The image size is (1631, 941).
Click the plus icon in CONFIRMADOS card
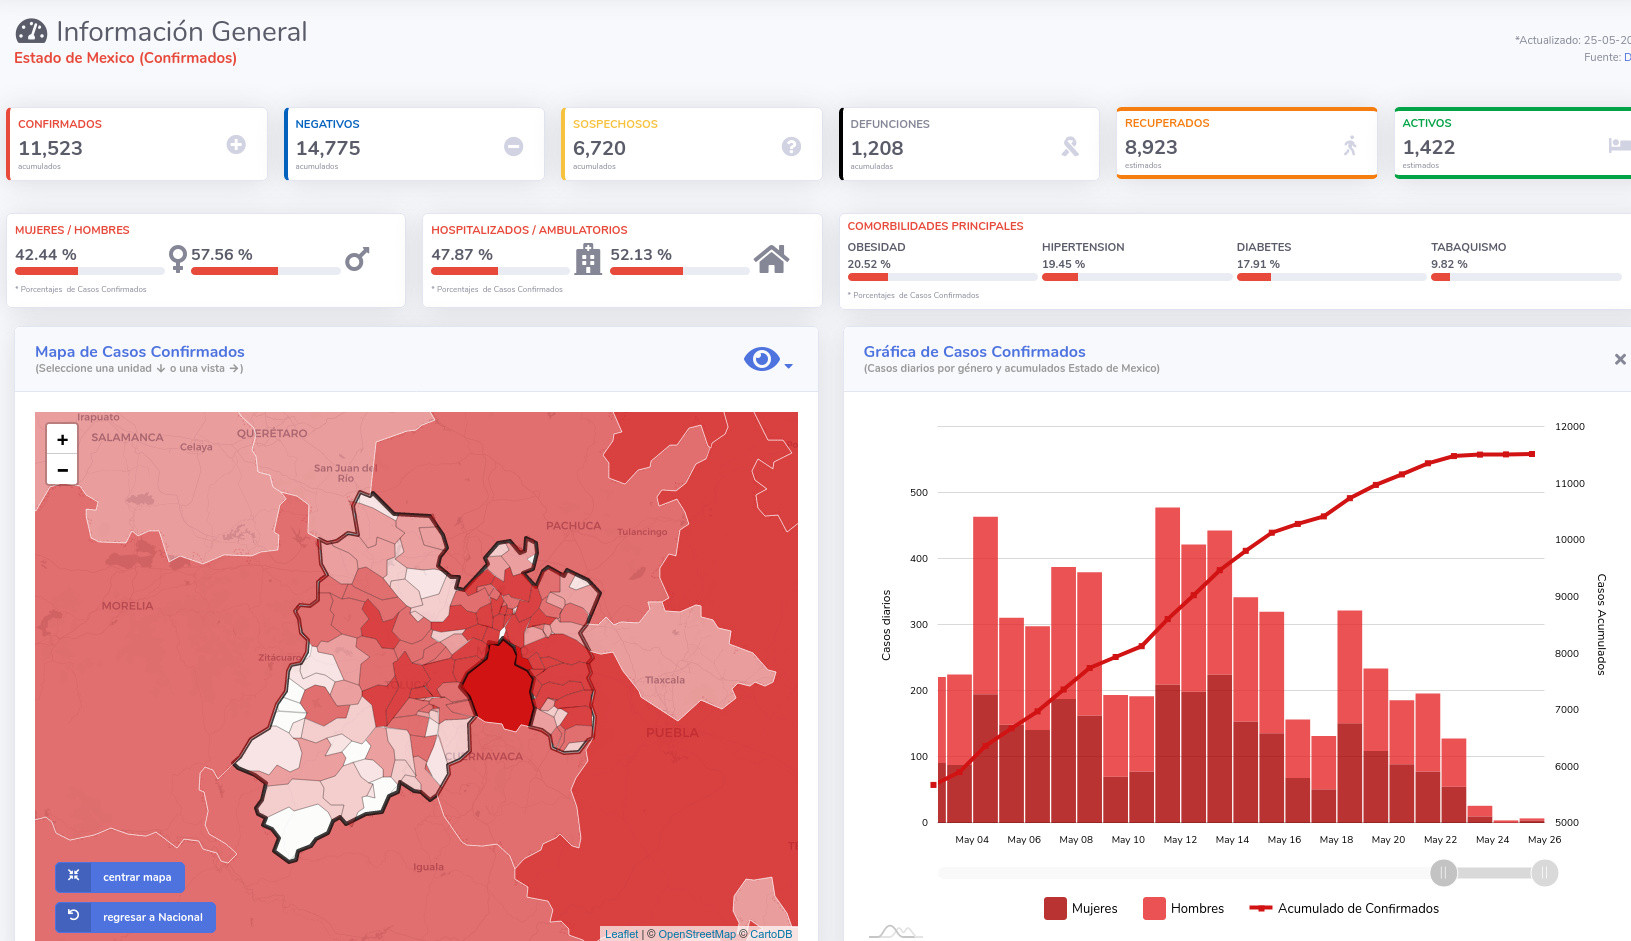[236, 145]
